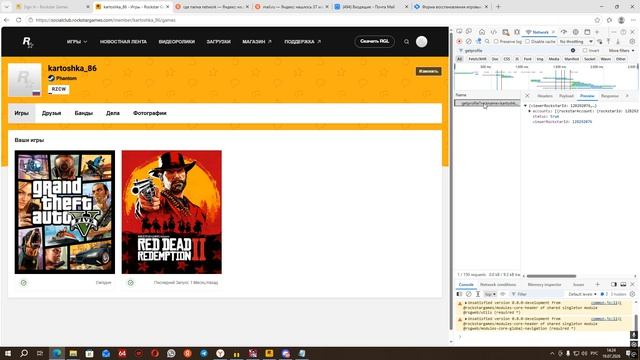Expand the accounts array in preview
This screenshot has height=360, width=640.
pyautogui.click(x=530, y=111)
